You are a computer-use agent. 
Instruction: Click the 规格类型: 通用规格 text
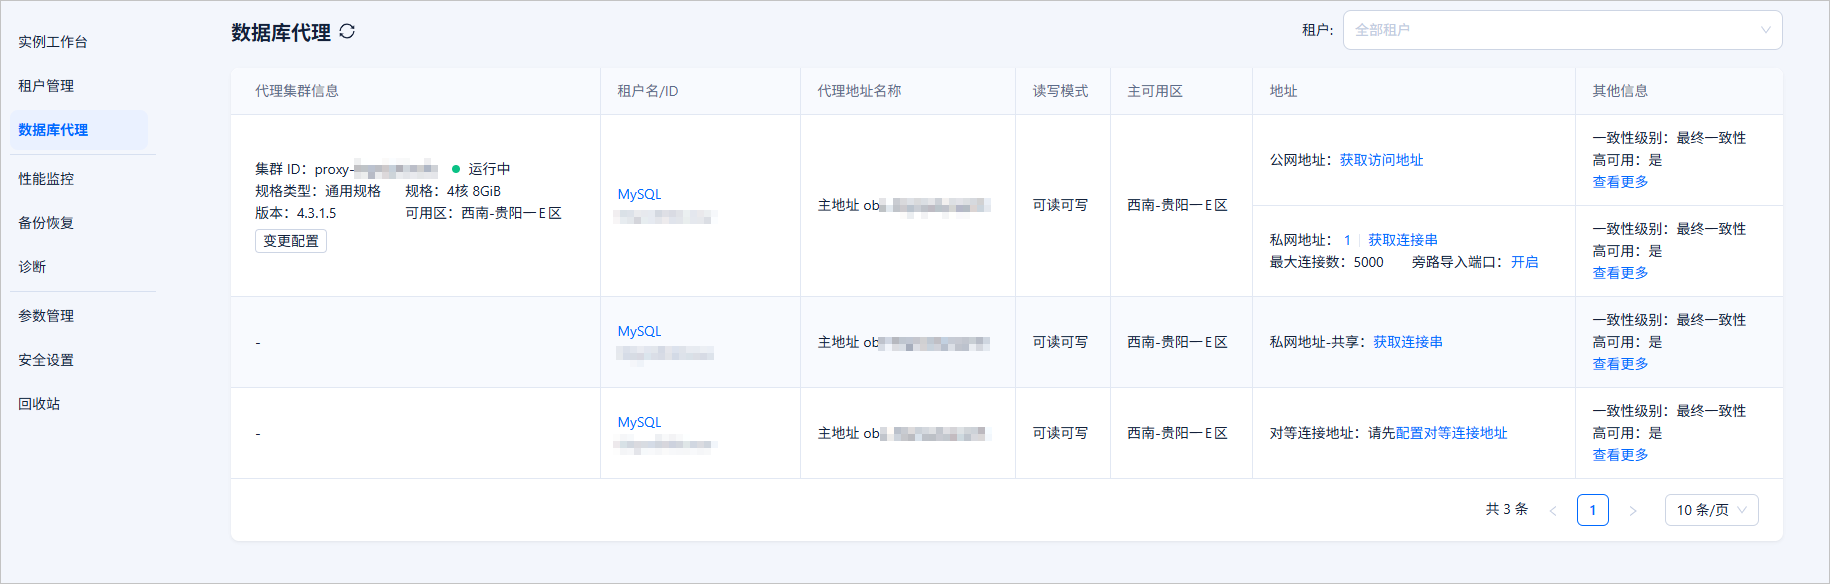click(318, 191)
